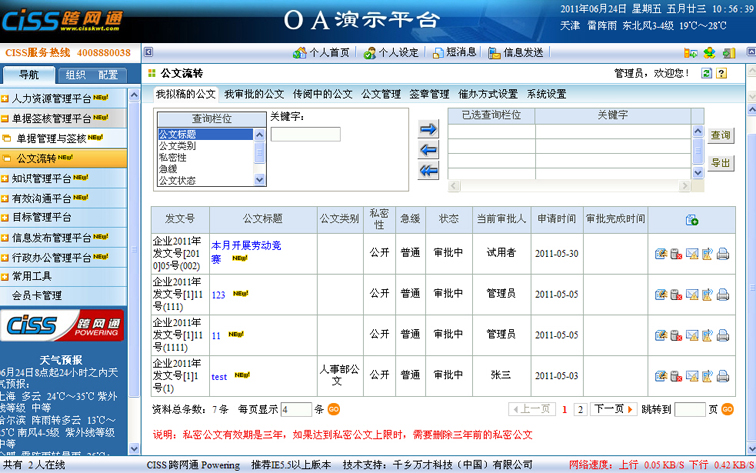This screenshot has height=473, width=756.
Task: Click the edit icon for the test document
Action: (661, 377)
